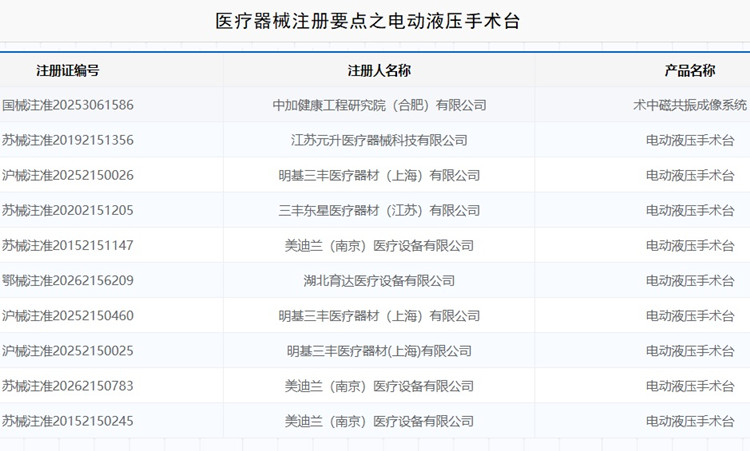Click registration number 国械注准20253061586
This screenshot has height=451, width=750.
68,105
